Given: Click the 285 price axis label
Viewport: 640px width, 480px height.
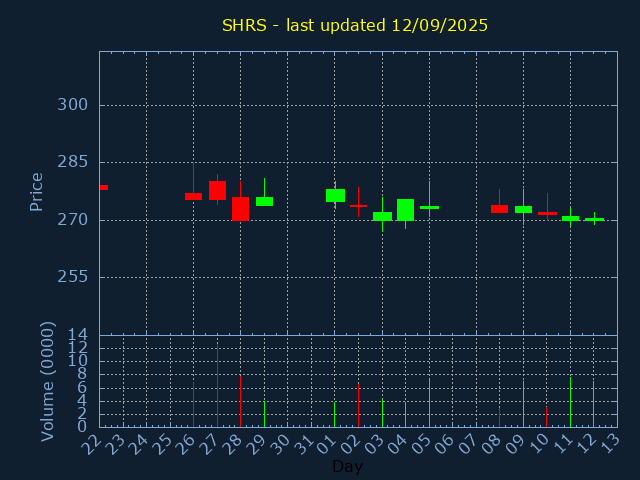Looking at the screenshot, I should [x=72, y=162].
